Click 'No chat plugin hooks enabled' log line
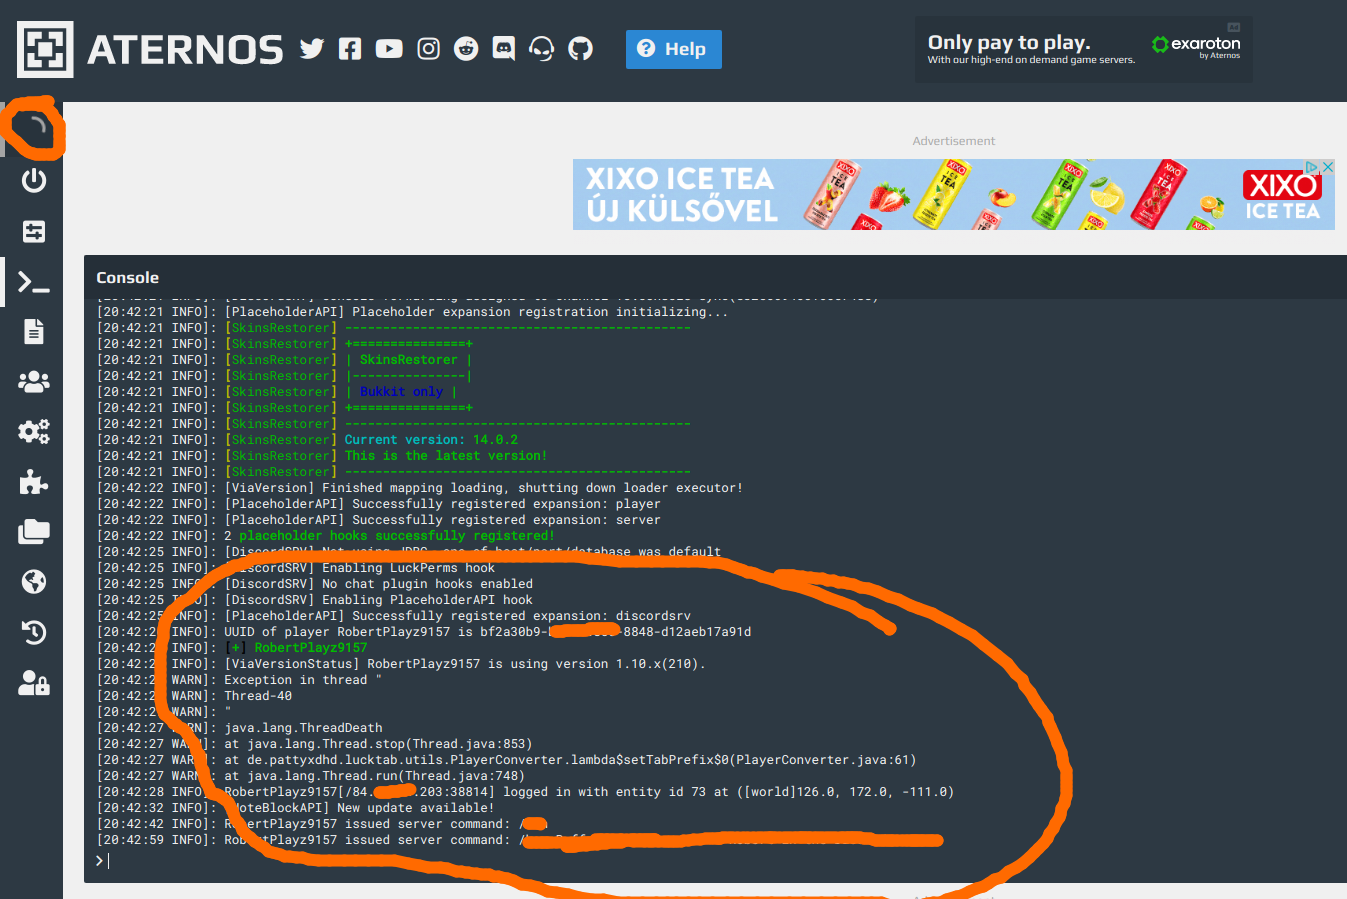The width and height of the screenshot is (1347, 899). point(315,584)
